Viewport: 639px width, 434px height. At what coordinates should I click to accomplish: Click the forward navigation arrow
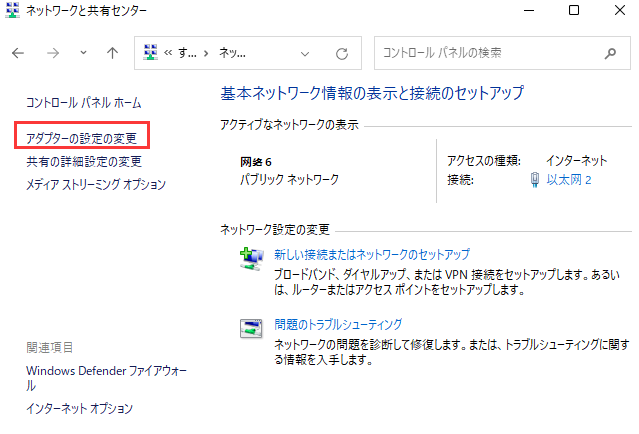53,53
